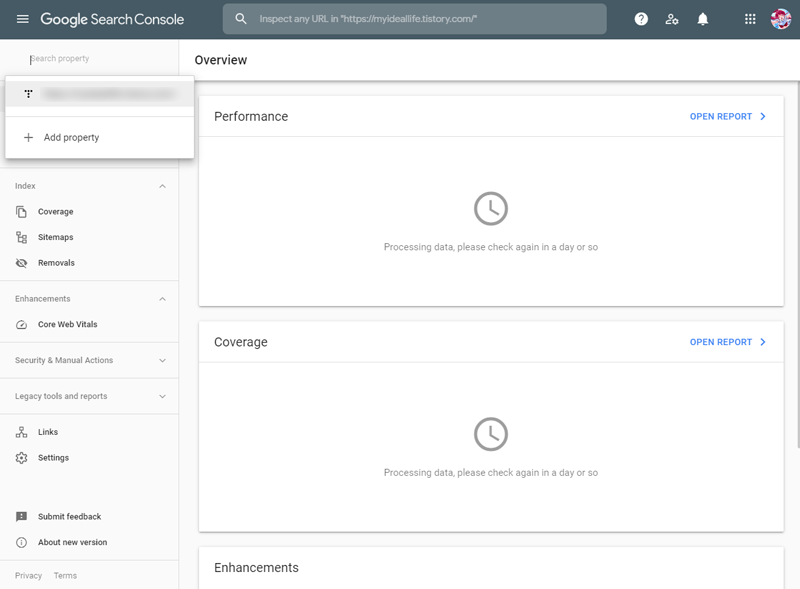Click the Removals crossed-eye icon

coord(21,263)
